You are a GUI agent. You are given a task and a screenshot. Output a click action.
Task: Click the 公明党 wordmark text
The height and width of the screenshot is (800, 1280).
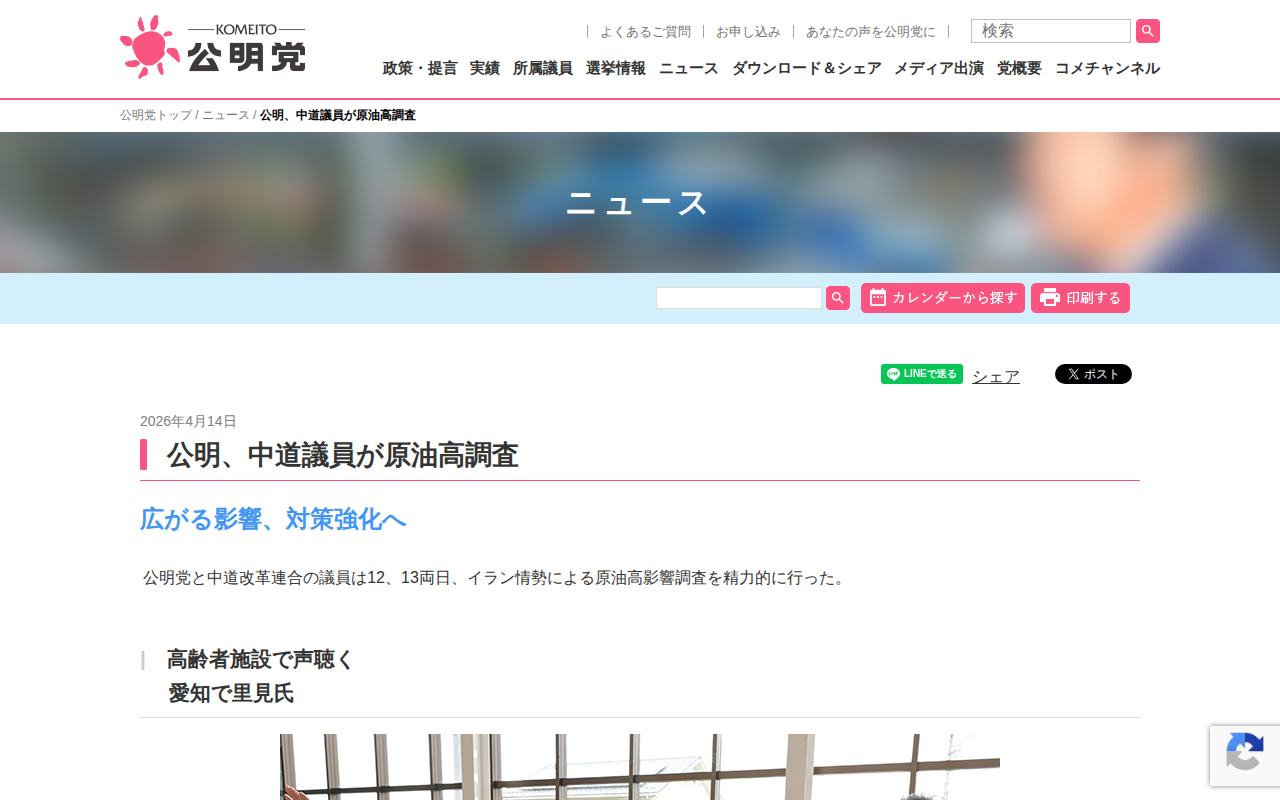[246, 56]
